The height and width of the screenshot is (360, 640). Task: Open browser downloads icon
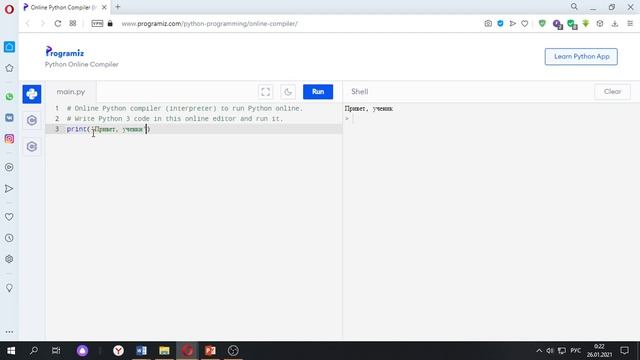pos(615,24)
